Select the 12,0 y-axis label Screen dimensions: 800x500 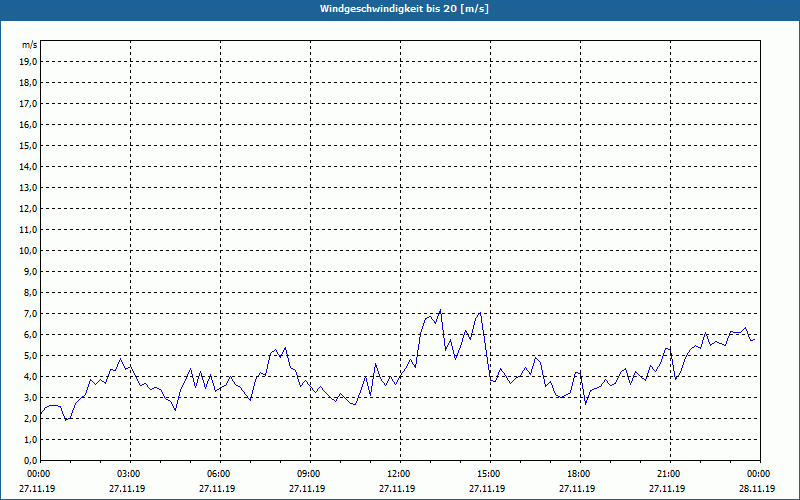coord(28,209)
